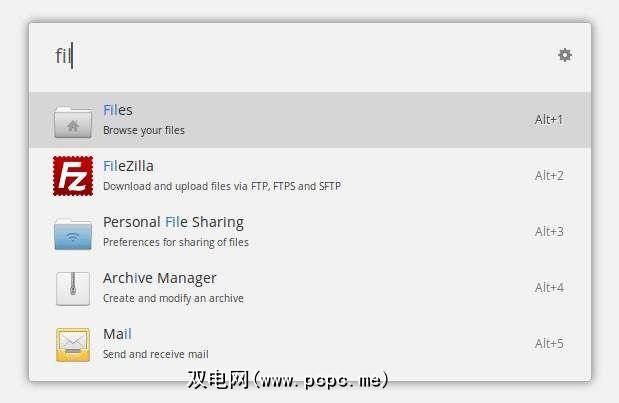Click the Alt+5 shortcut label

(549, 344)
